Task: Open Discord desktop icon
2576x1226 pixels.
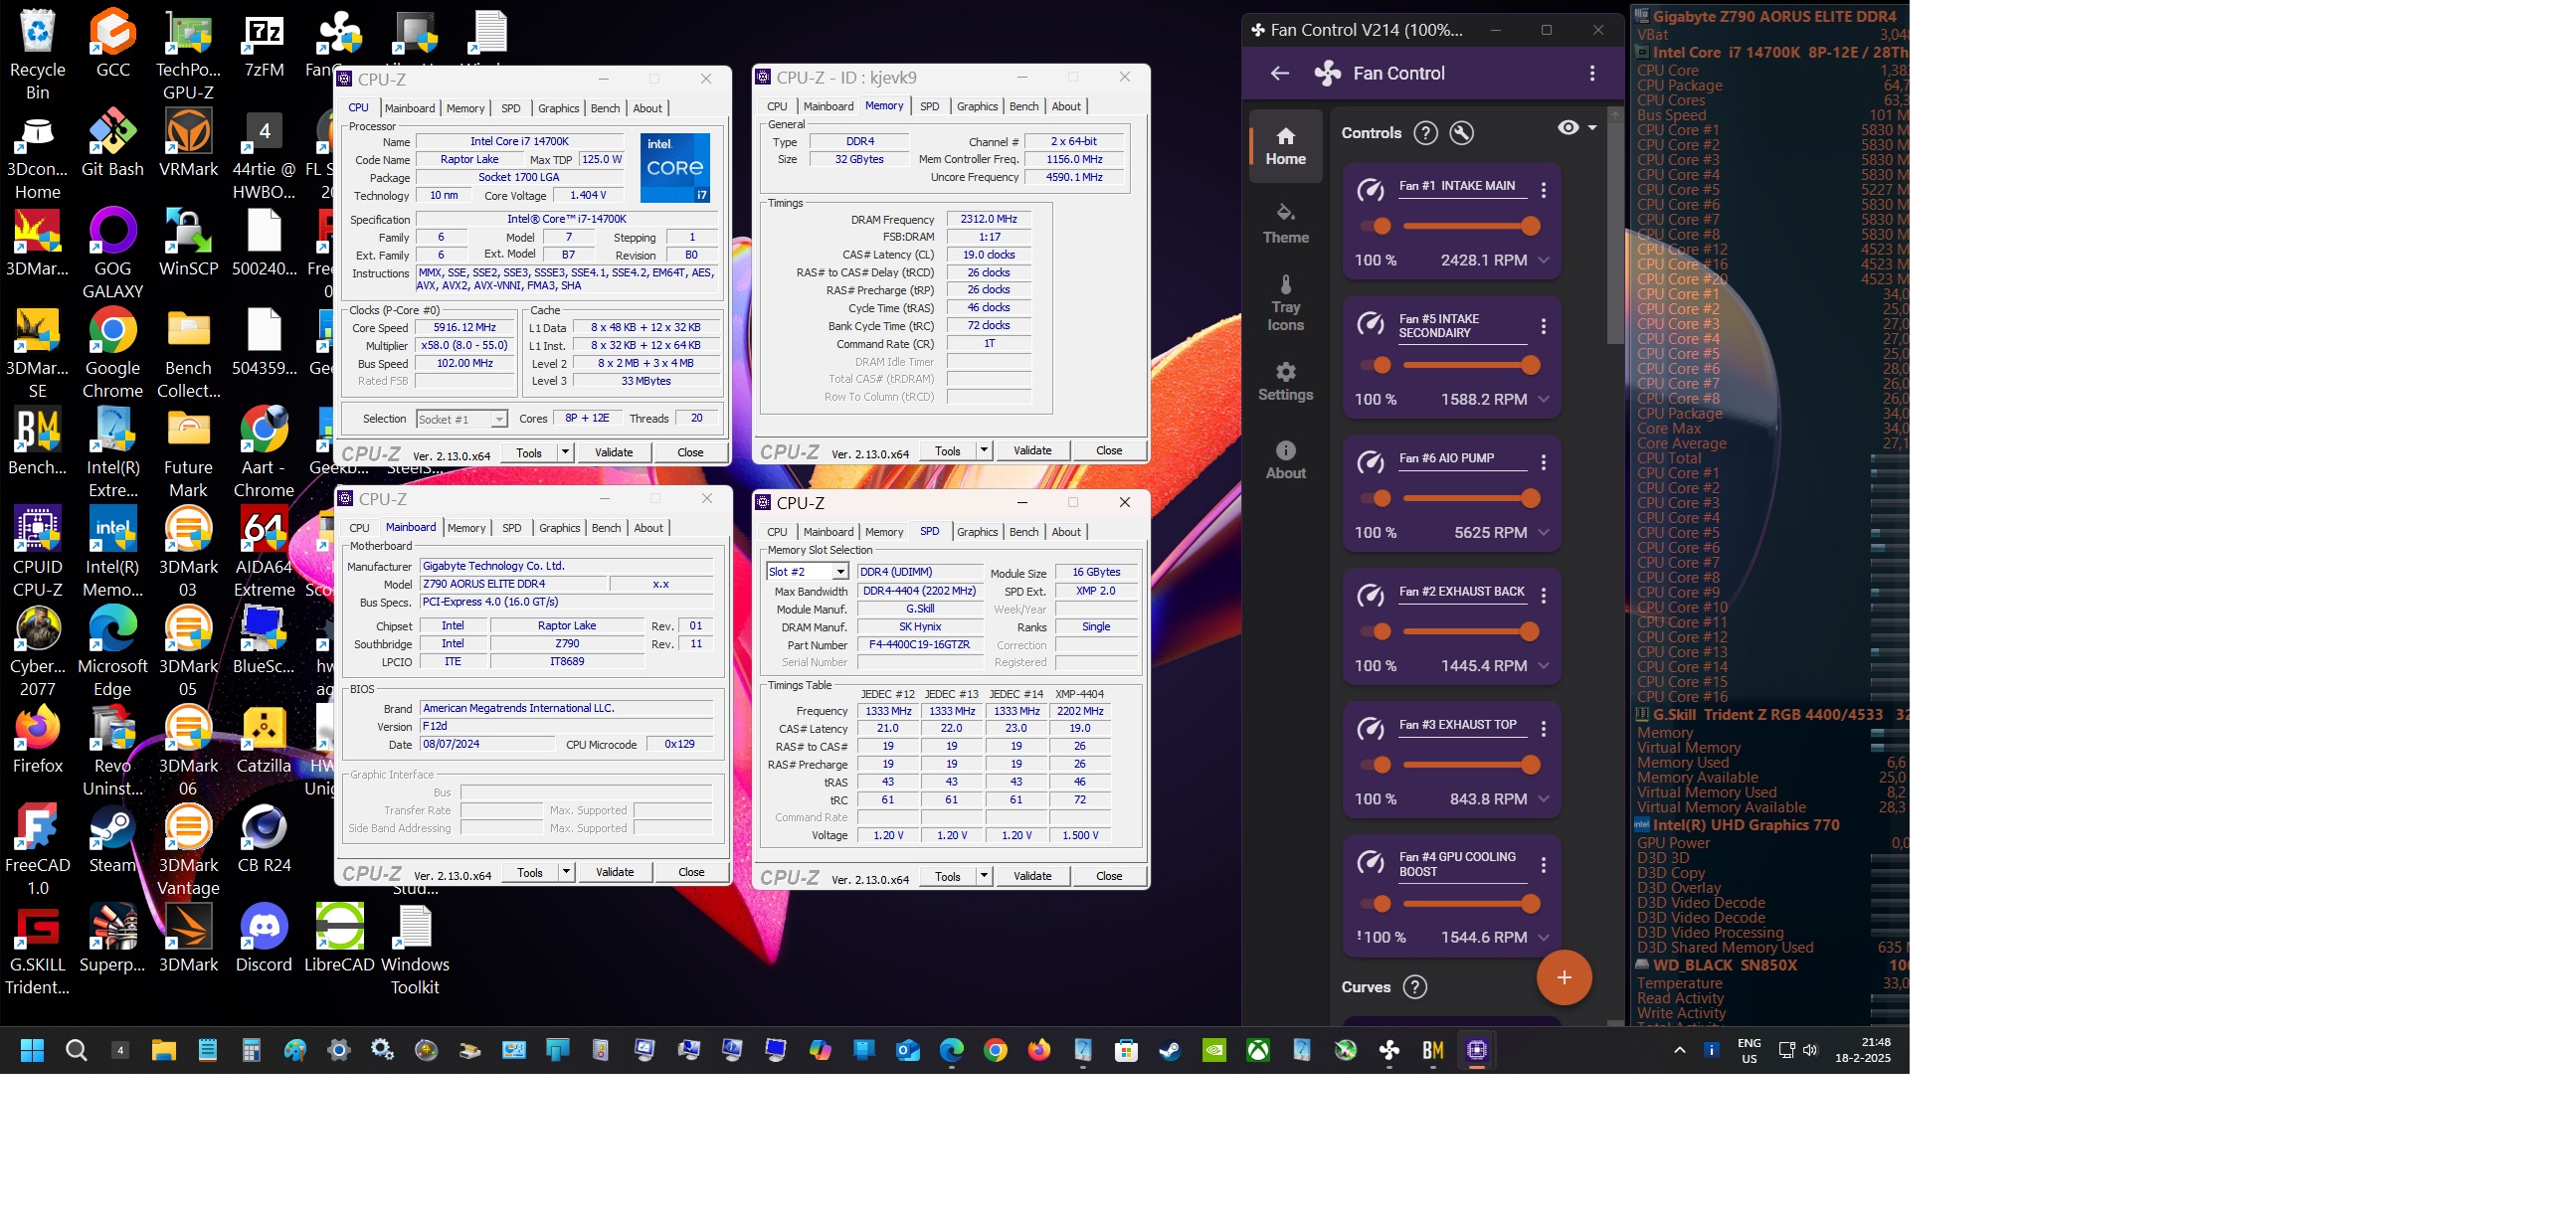Action: [264, 938]
